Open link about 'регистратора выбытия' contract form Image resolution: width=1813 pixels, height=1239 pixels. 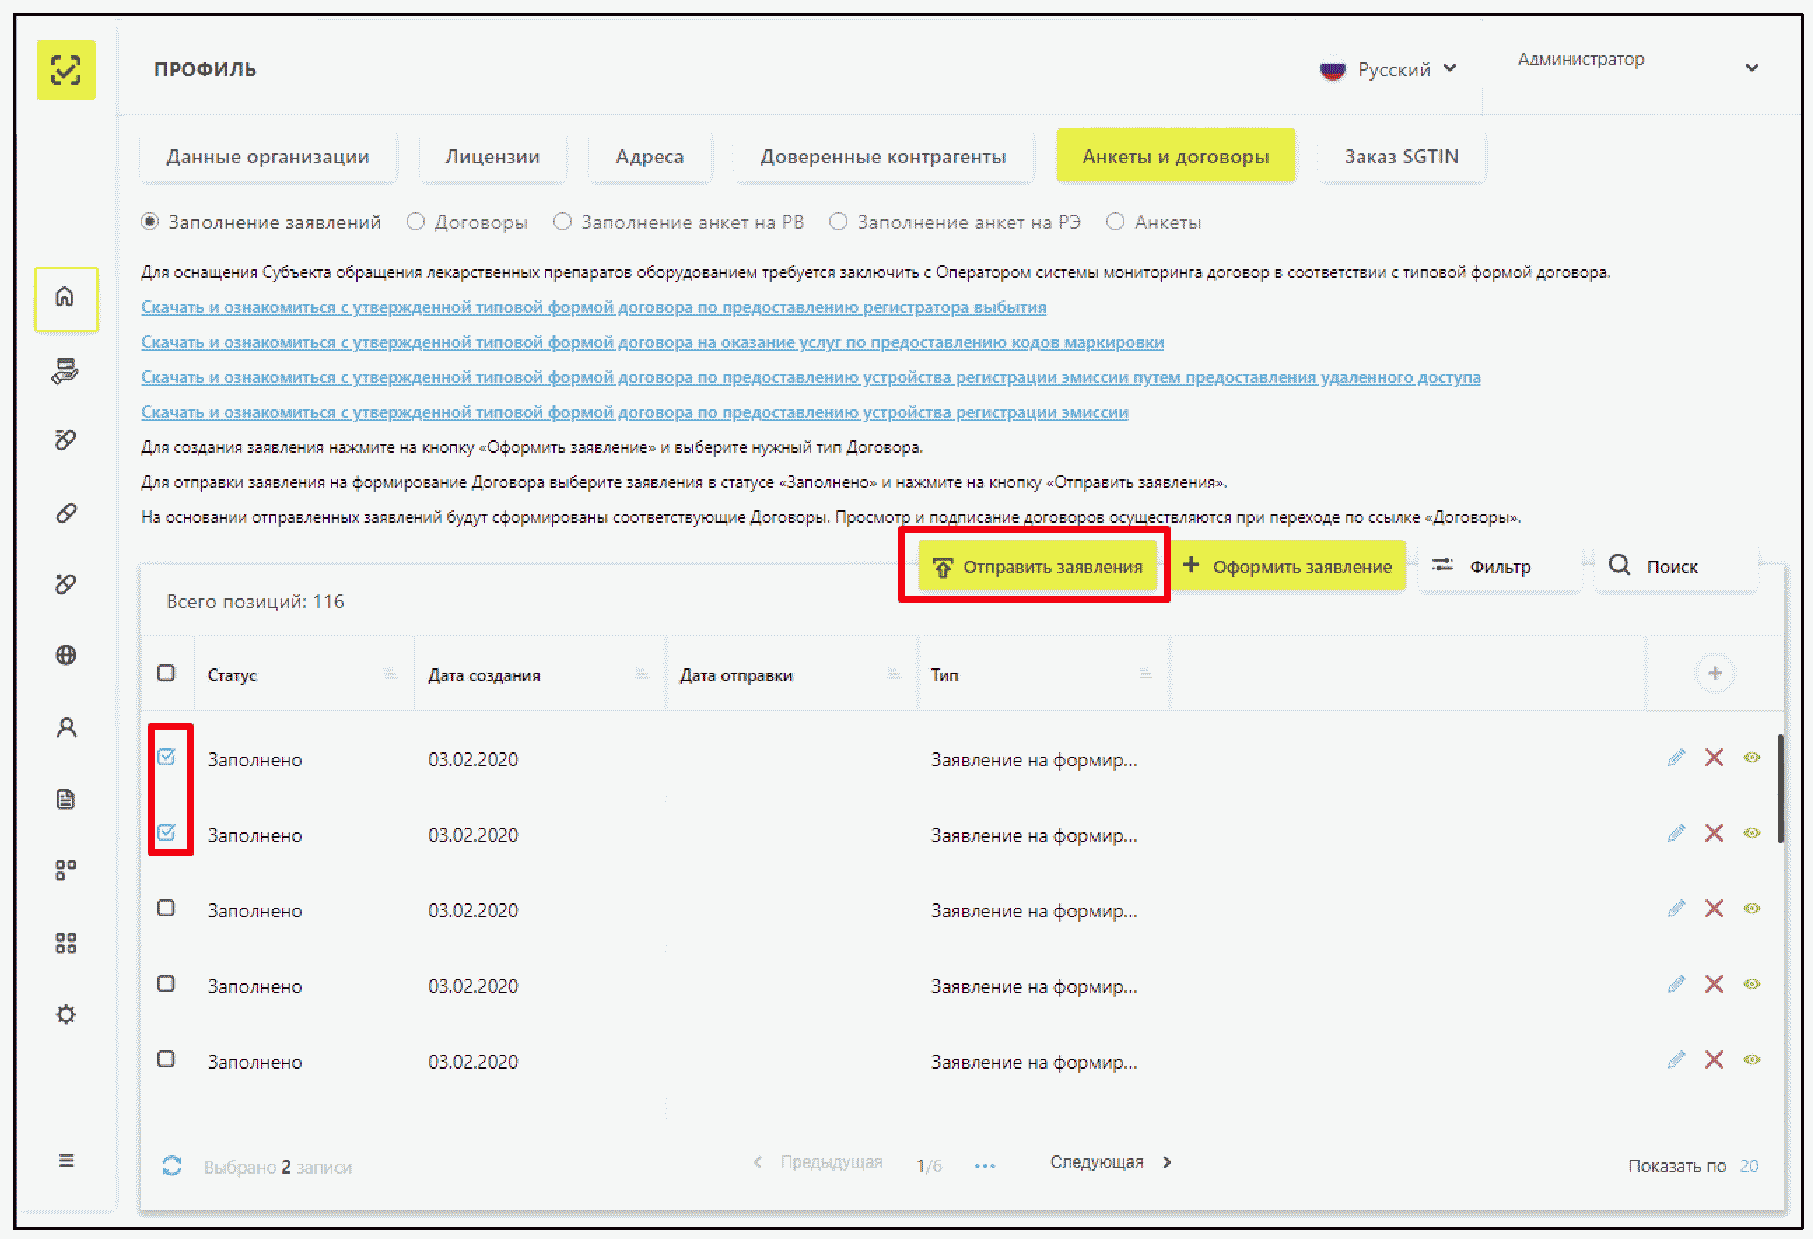[594, 307]
